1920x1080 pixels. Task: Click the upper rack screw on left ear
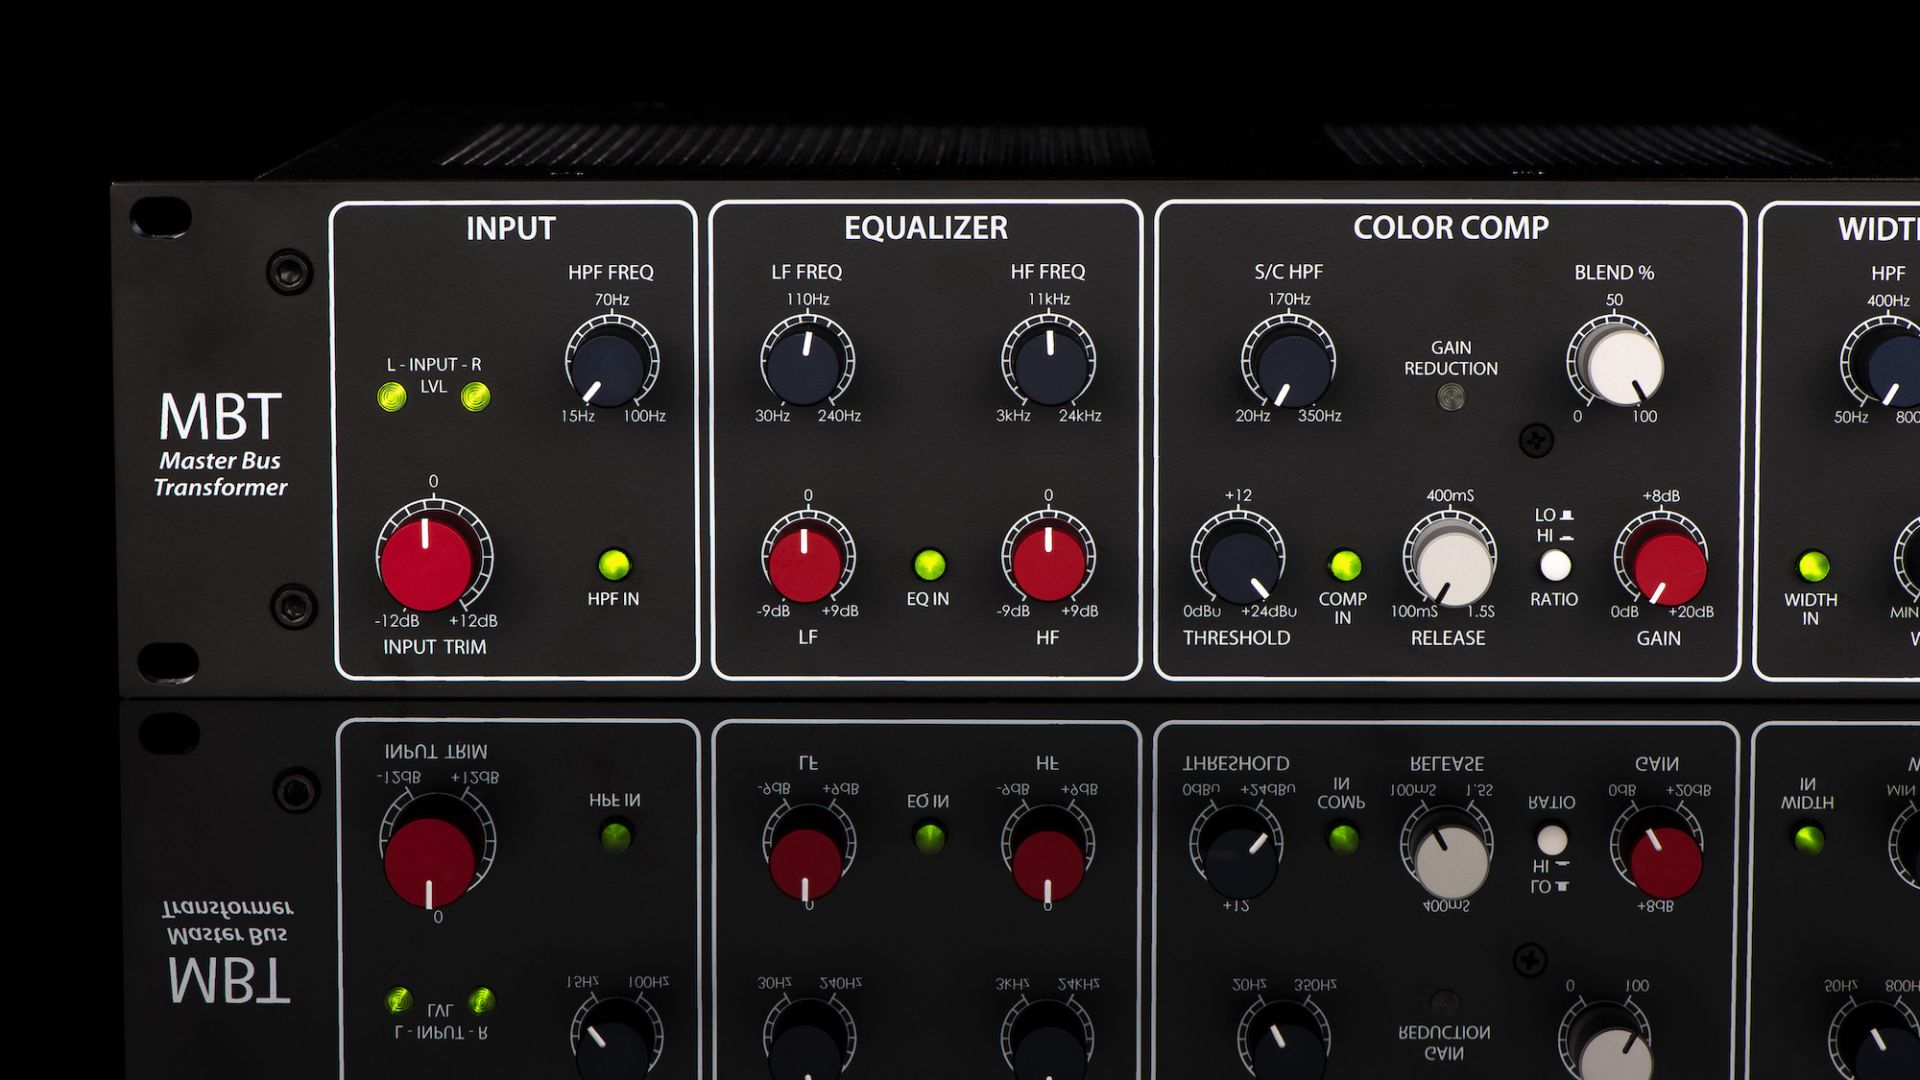click(x=288, y=271)
